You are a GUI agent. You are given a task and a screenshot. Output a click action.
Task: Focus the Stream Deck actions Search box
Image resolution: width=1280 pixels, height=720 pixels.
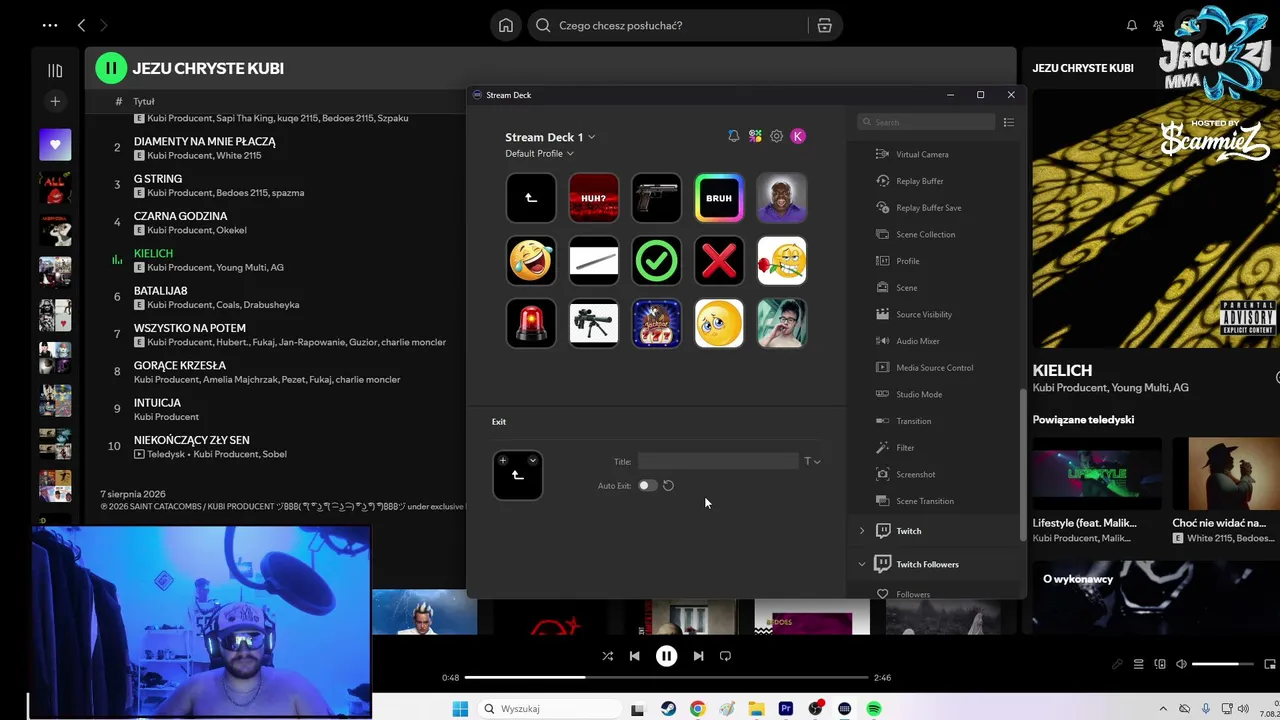pos(926,122)
